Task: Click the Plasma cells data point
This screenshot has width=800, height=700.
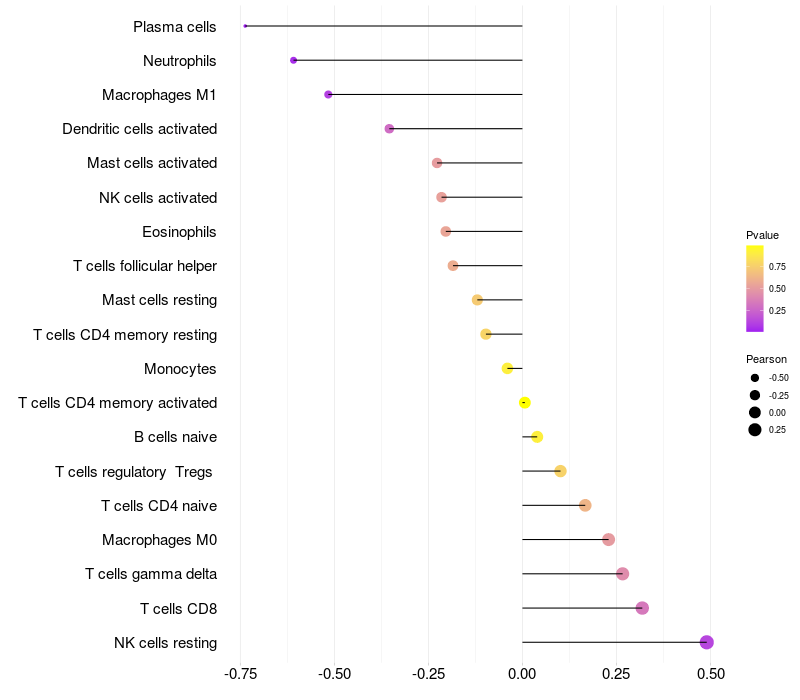Action: [245, 26]
